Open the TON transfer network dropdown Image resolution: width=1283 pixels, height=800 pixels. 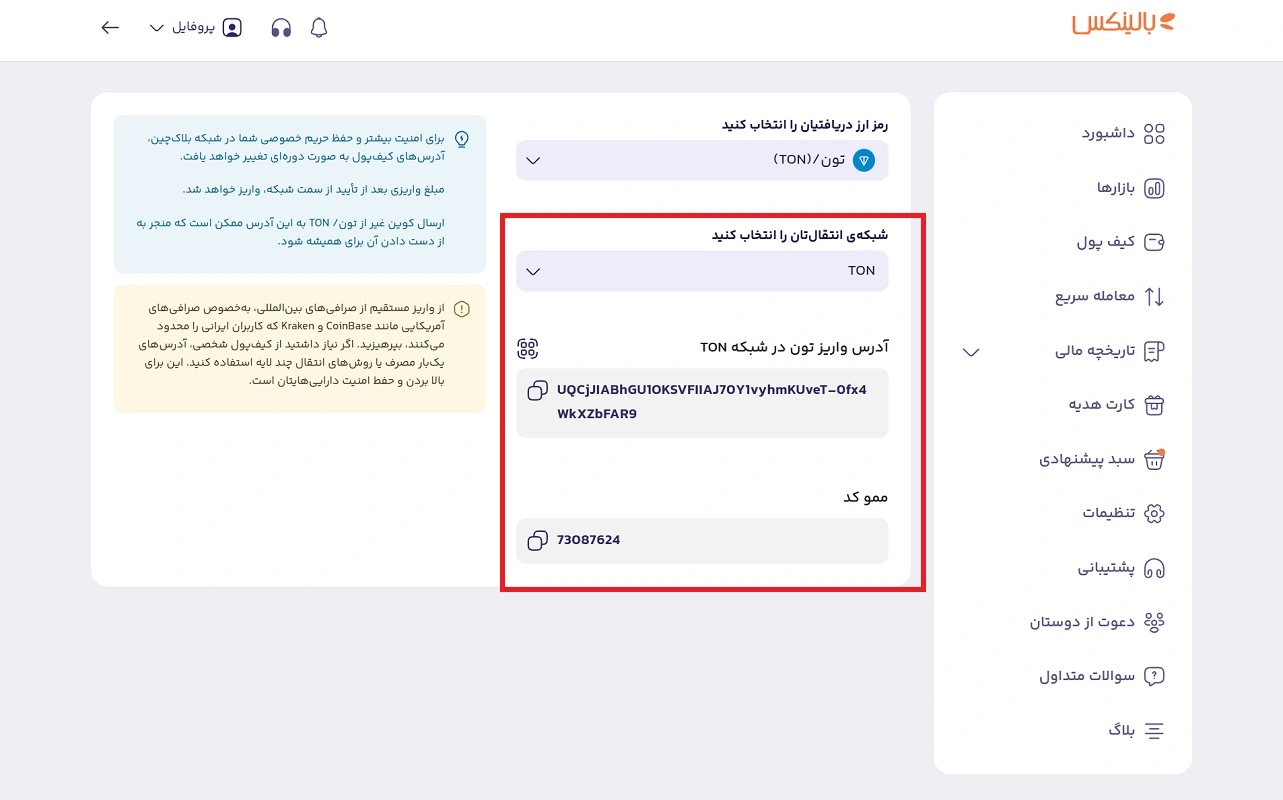pos(702,271)
